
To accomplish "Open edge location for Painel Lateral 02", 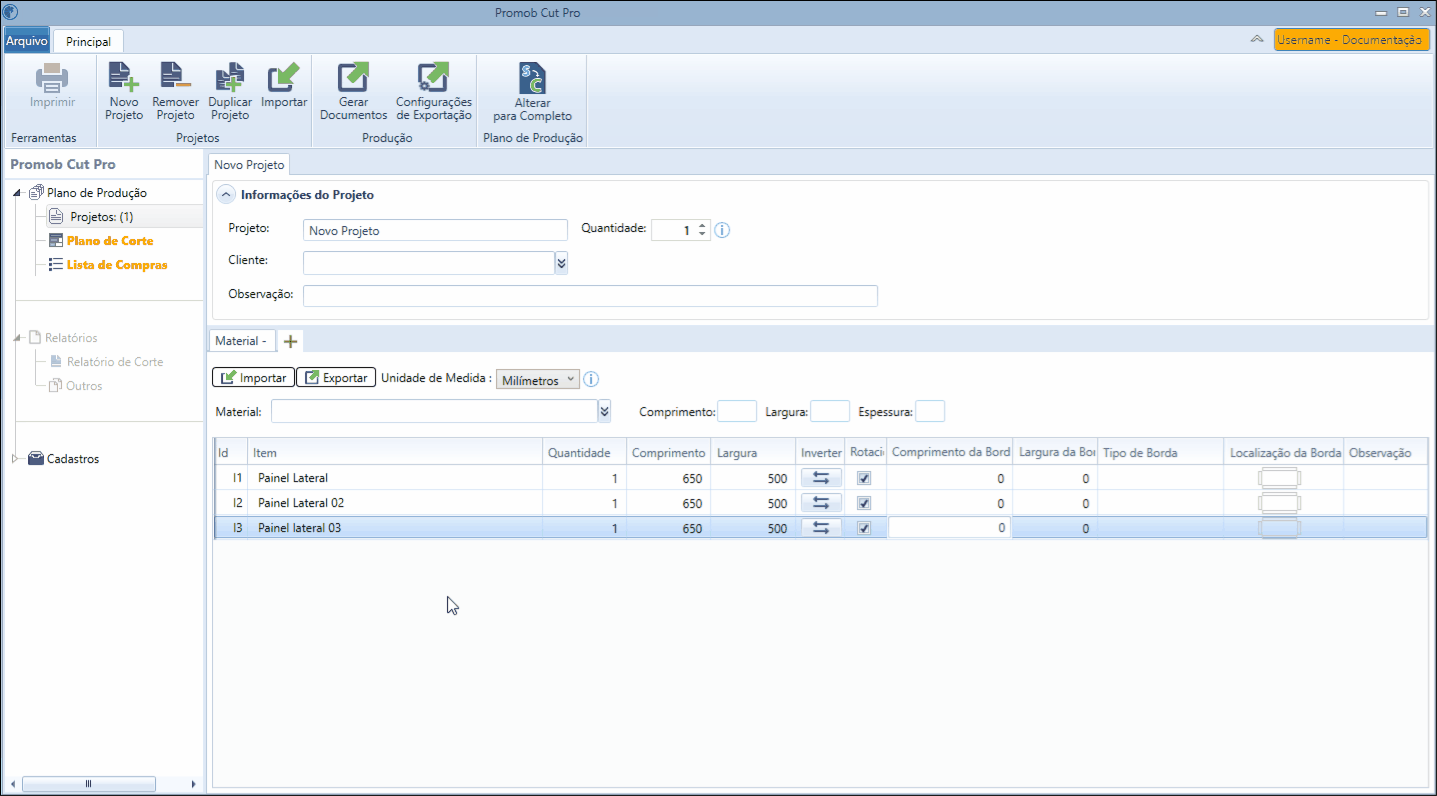I will pyautogui.click(x=1279, y=502).
